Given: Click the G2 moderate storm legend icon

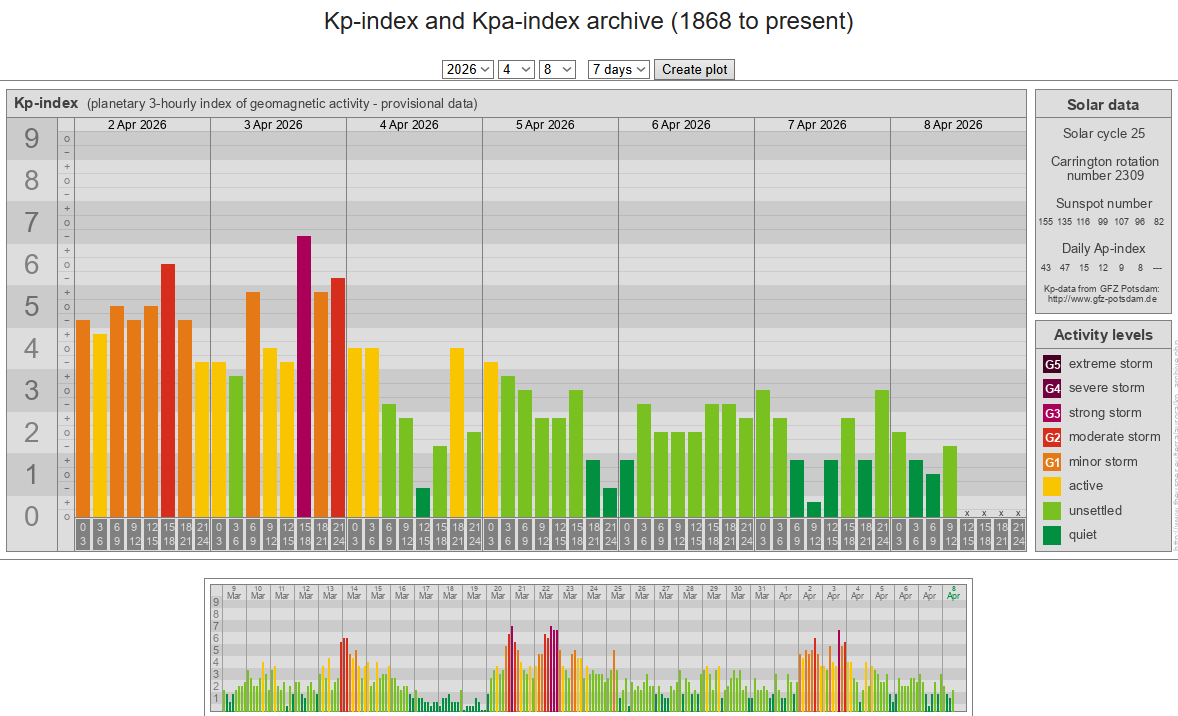Looking at the screenshot, I should point(1052,437).
